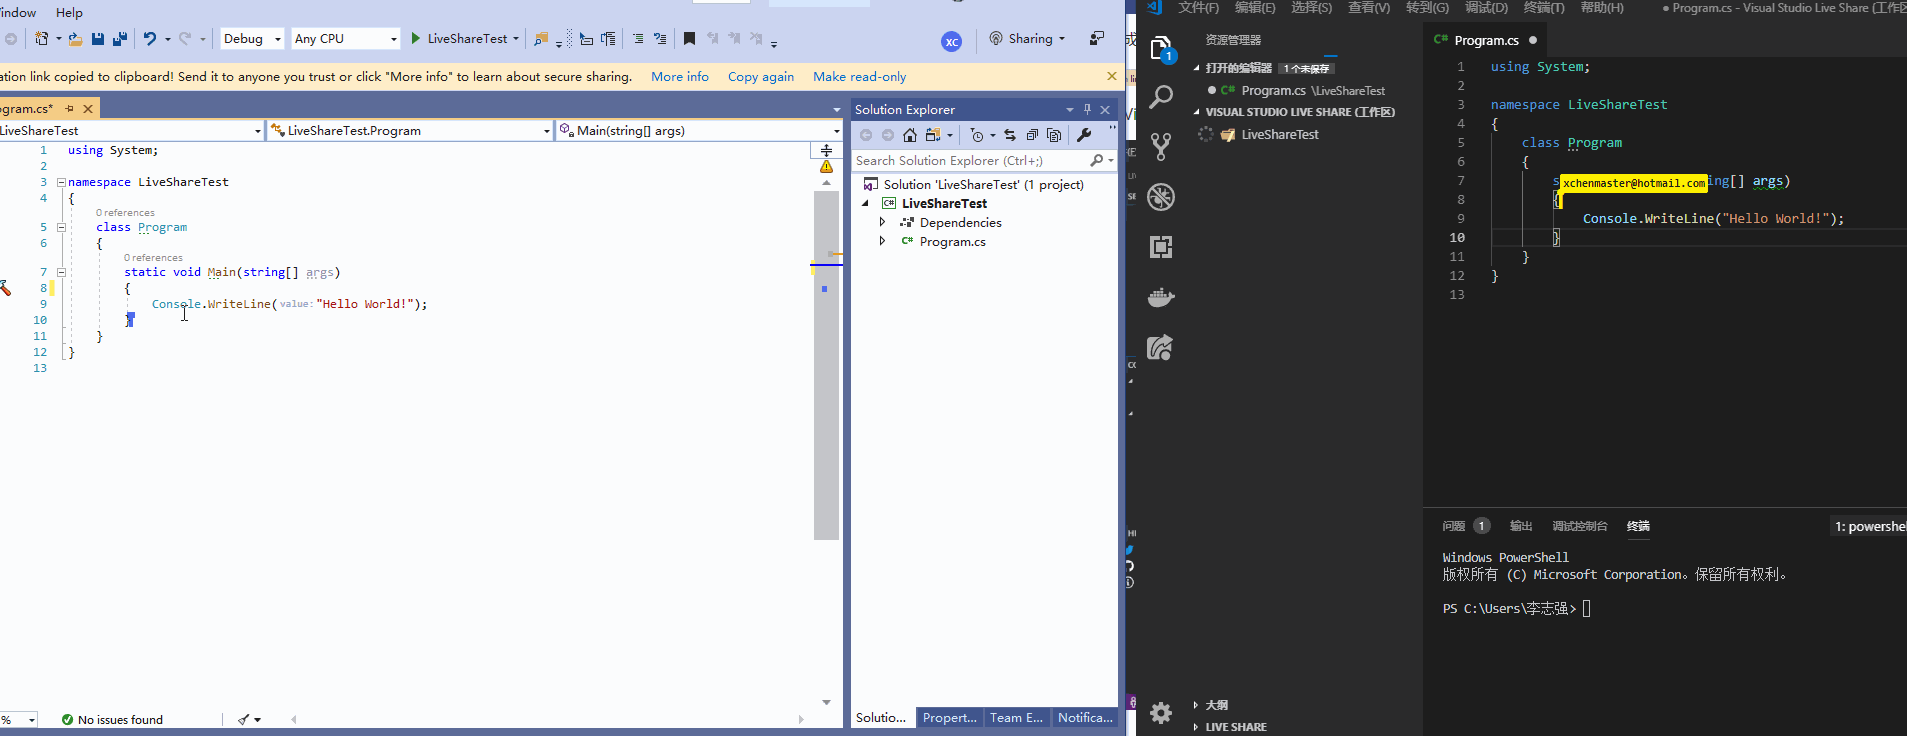The image size is (1907, 736).
Task: Click the Undo arrow icon in Visual Studio
Action: pos(149,39)
